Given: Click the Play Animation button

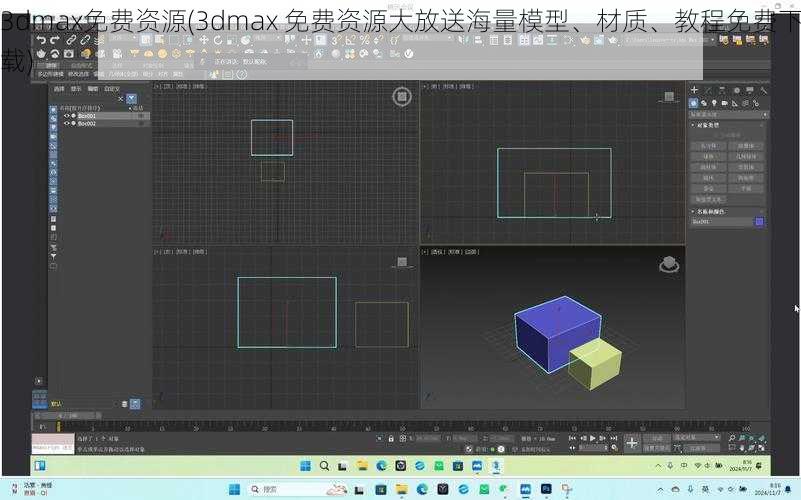Looking at the screenshot, I should point(593,438).
